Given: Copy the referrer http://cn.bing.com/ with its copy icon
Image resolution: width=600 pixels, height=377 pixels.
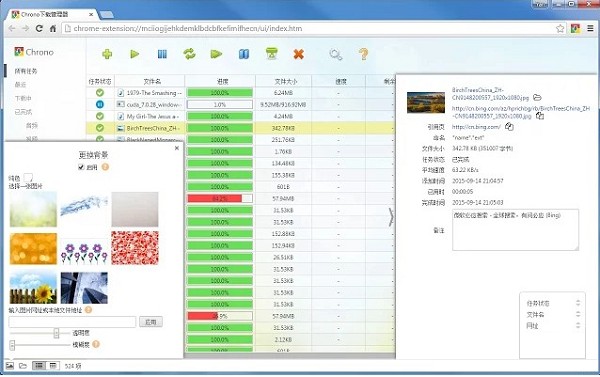Looking at the screenshot, I should pyautogui.click(x=509, y=126).
